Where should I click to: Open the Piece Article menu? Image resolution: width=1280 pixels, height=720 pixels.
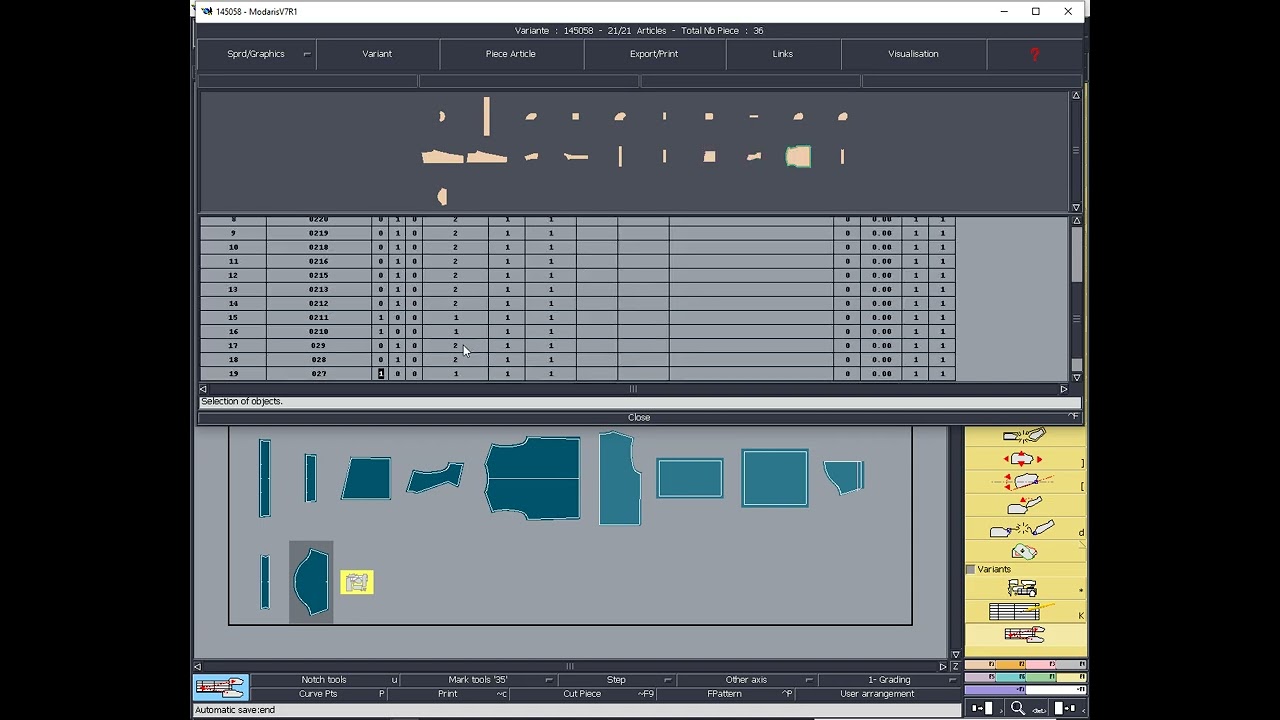tap(511, 54)
